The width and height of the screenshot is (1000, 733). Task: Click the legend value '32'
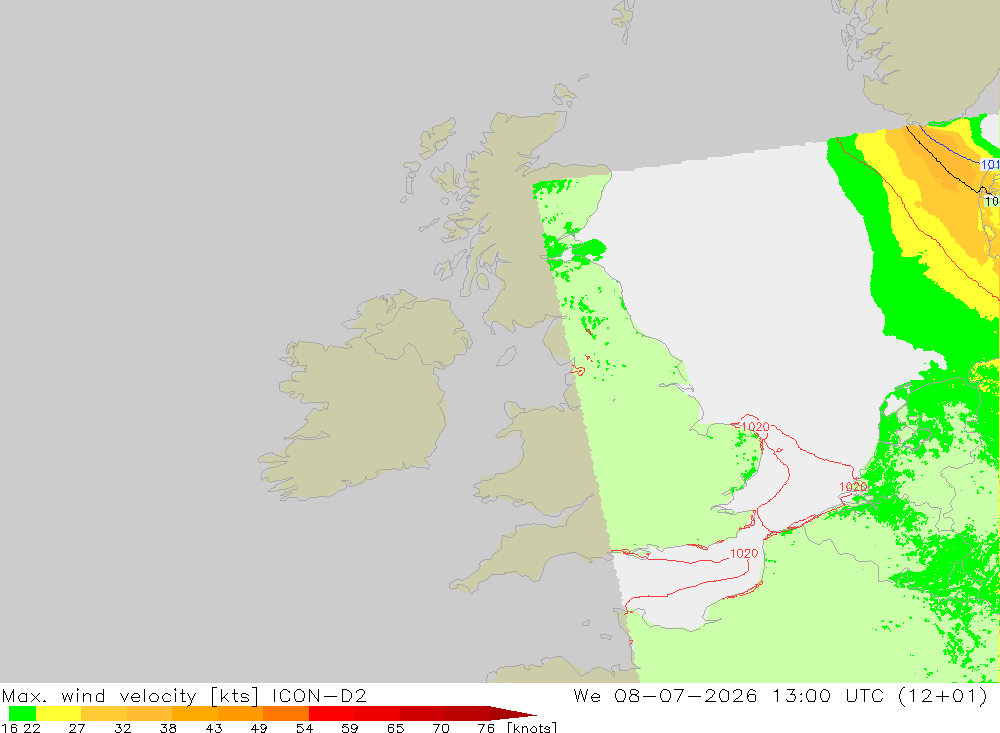click(122, 728)
